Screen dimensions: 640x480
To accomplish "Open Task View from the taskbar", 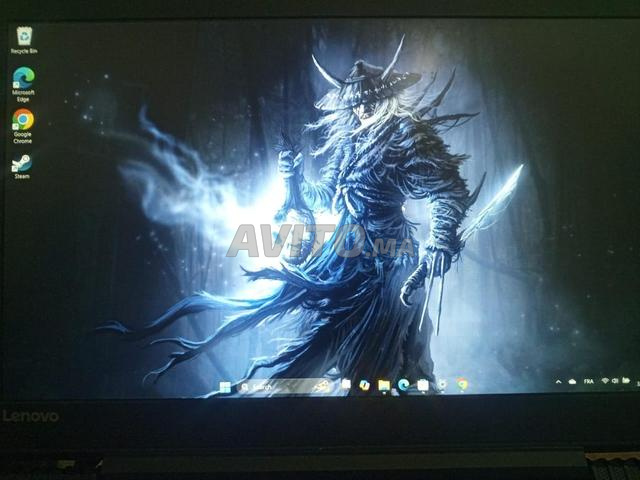I will (346, 384).
